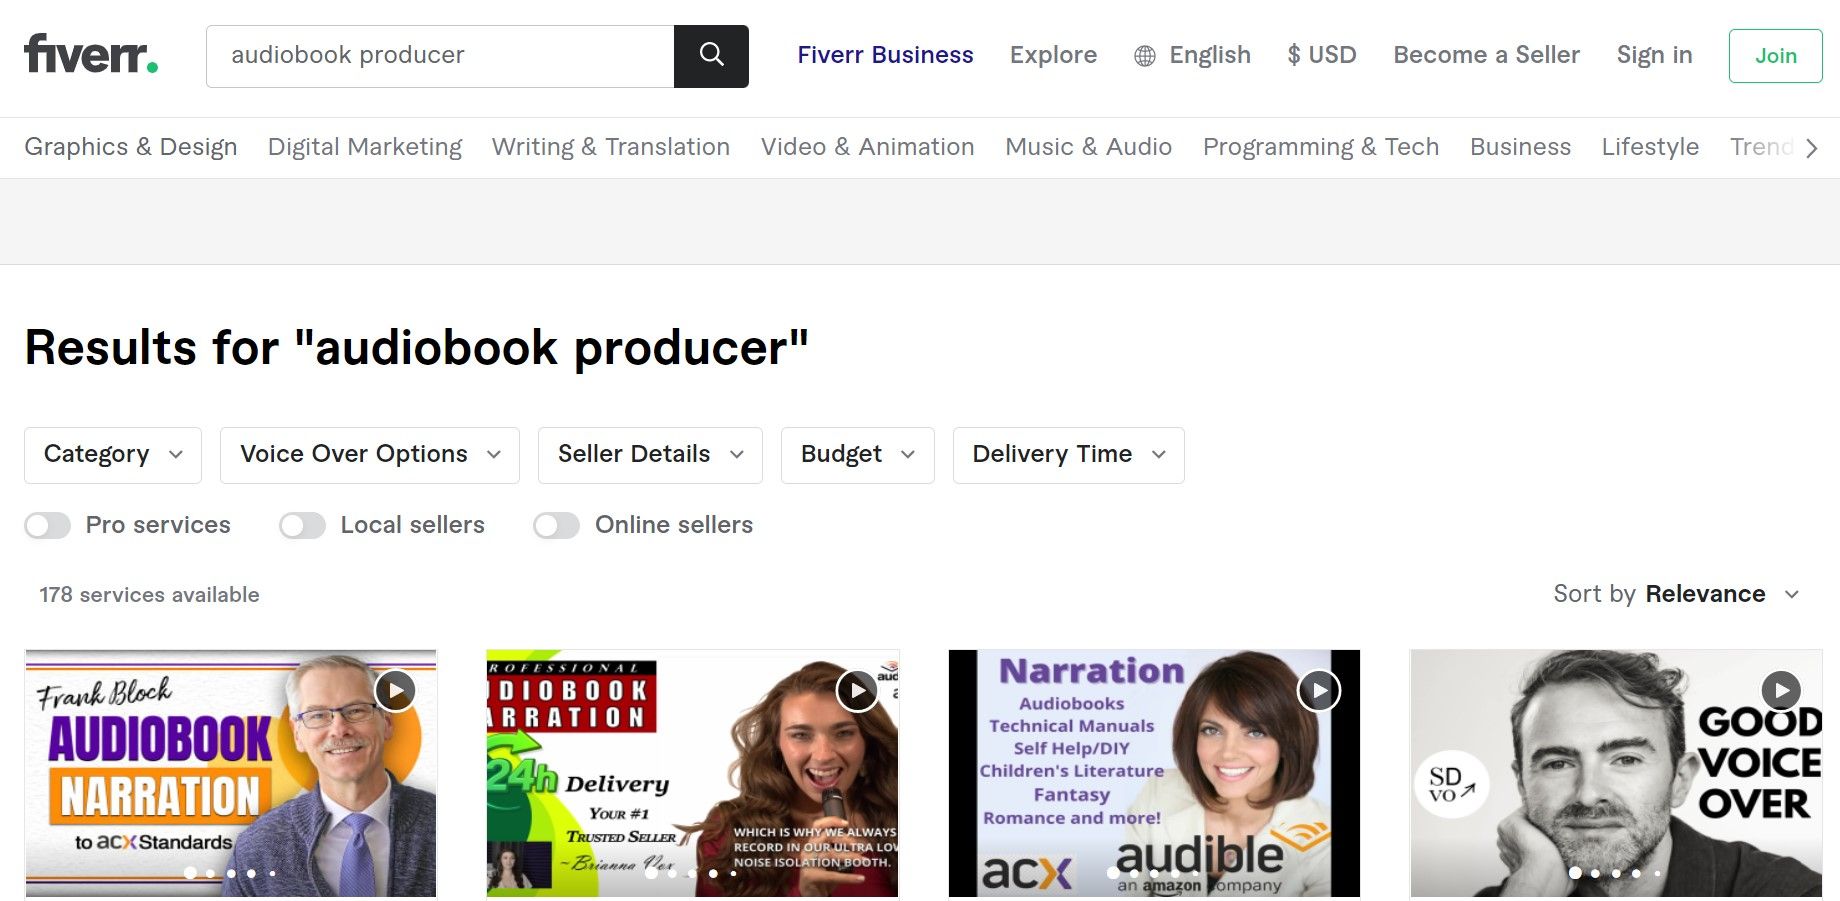Expand the Budget filter
The width and height of the screenshot is (1840, 901).
[x=858, y=455]
